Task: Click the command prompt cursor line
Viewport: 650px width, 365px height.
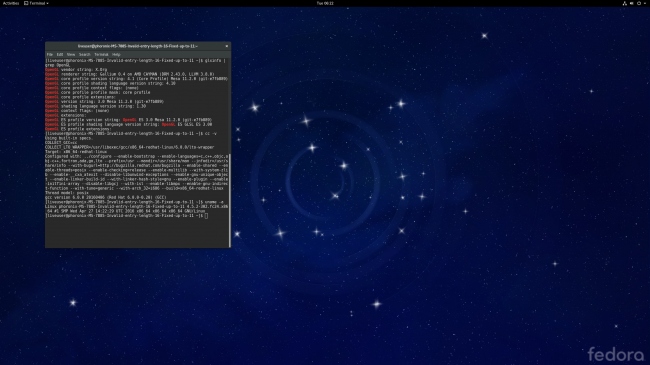Action: pos(126,216)
